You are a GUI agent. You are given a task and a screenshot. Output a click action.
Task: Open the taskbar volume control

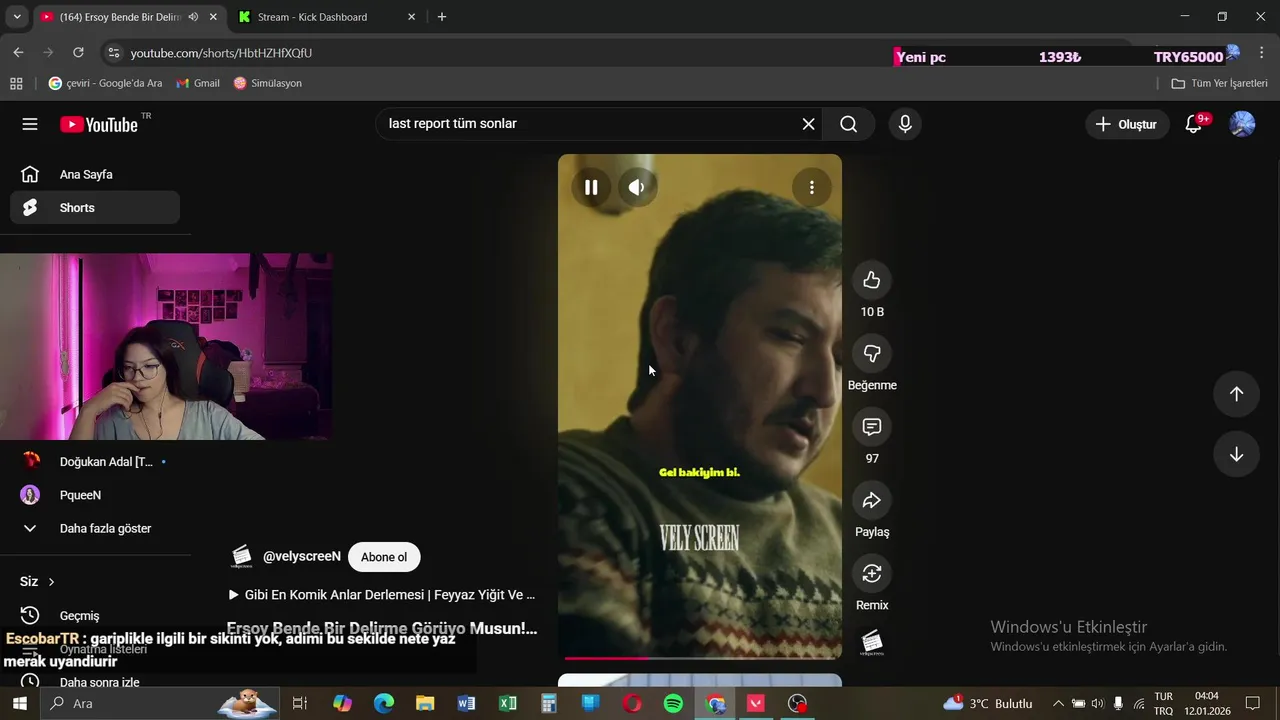1098,703
